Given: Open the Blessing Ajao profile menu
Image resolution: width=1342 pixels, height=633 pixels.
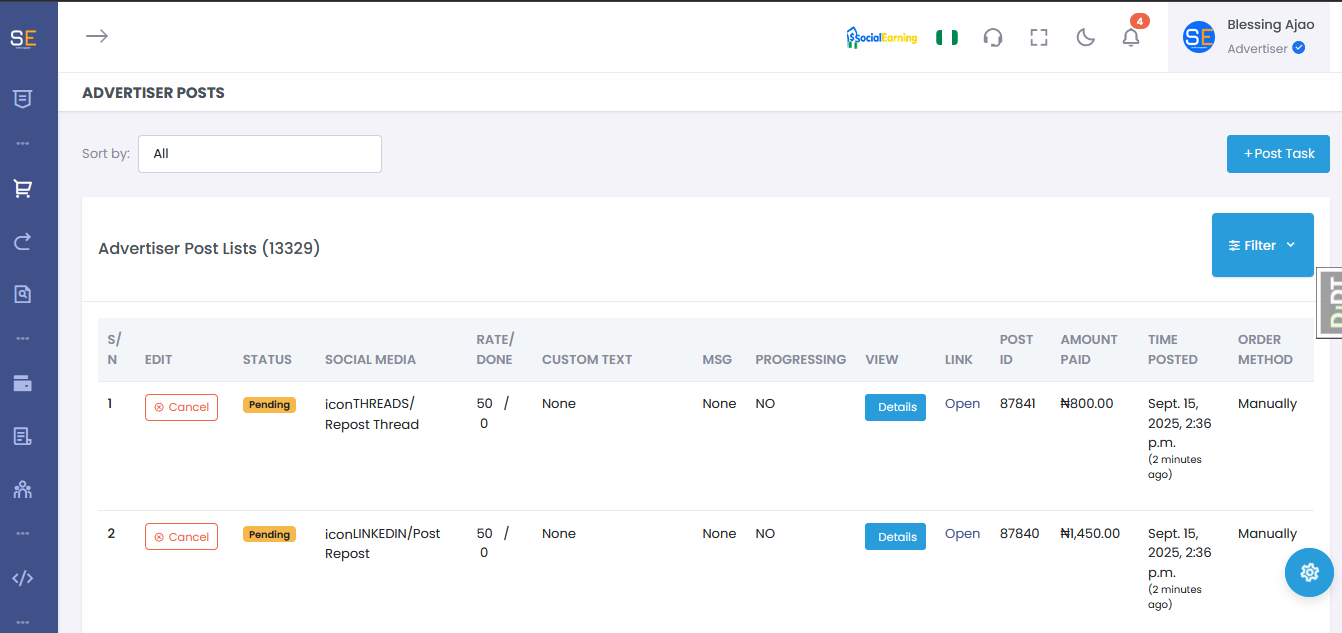Looking at the screenshot, I should coord(1248,37).
